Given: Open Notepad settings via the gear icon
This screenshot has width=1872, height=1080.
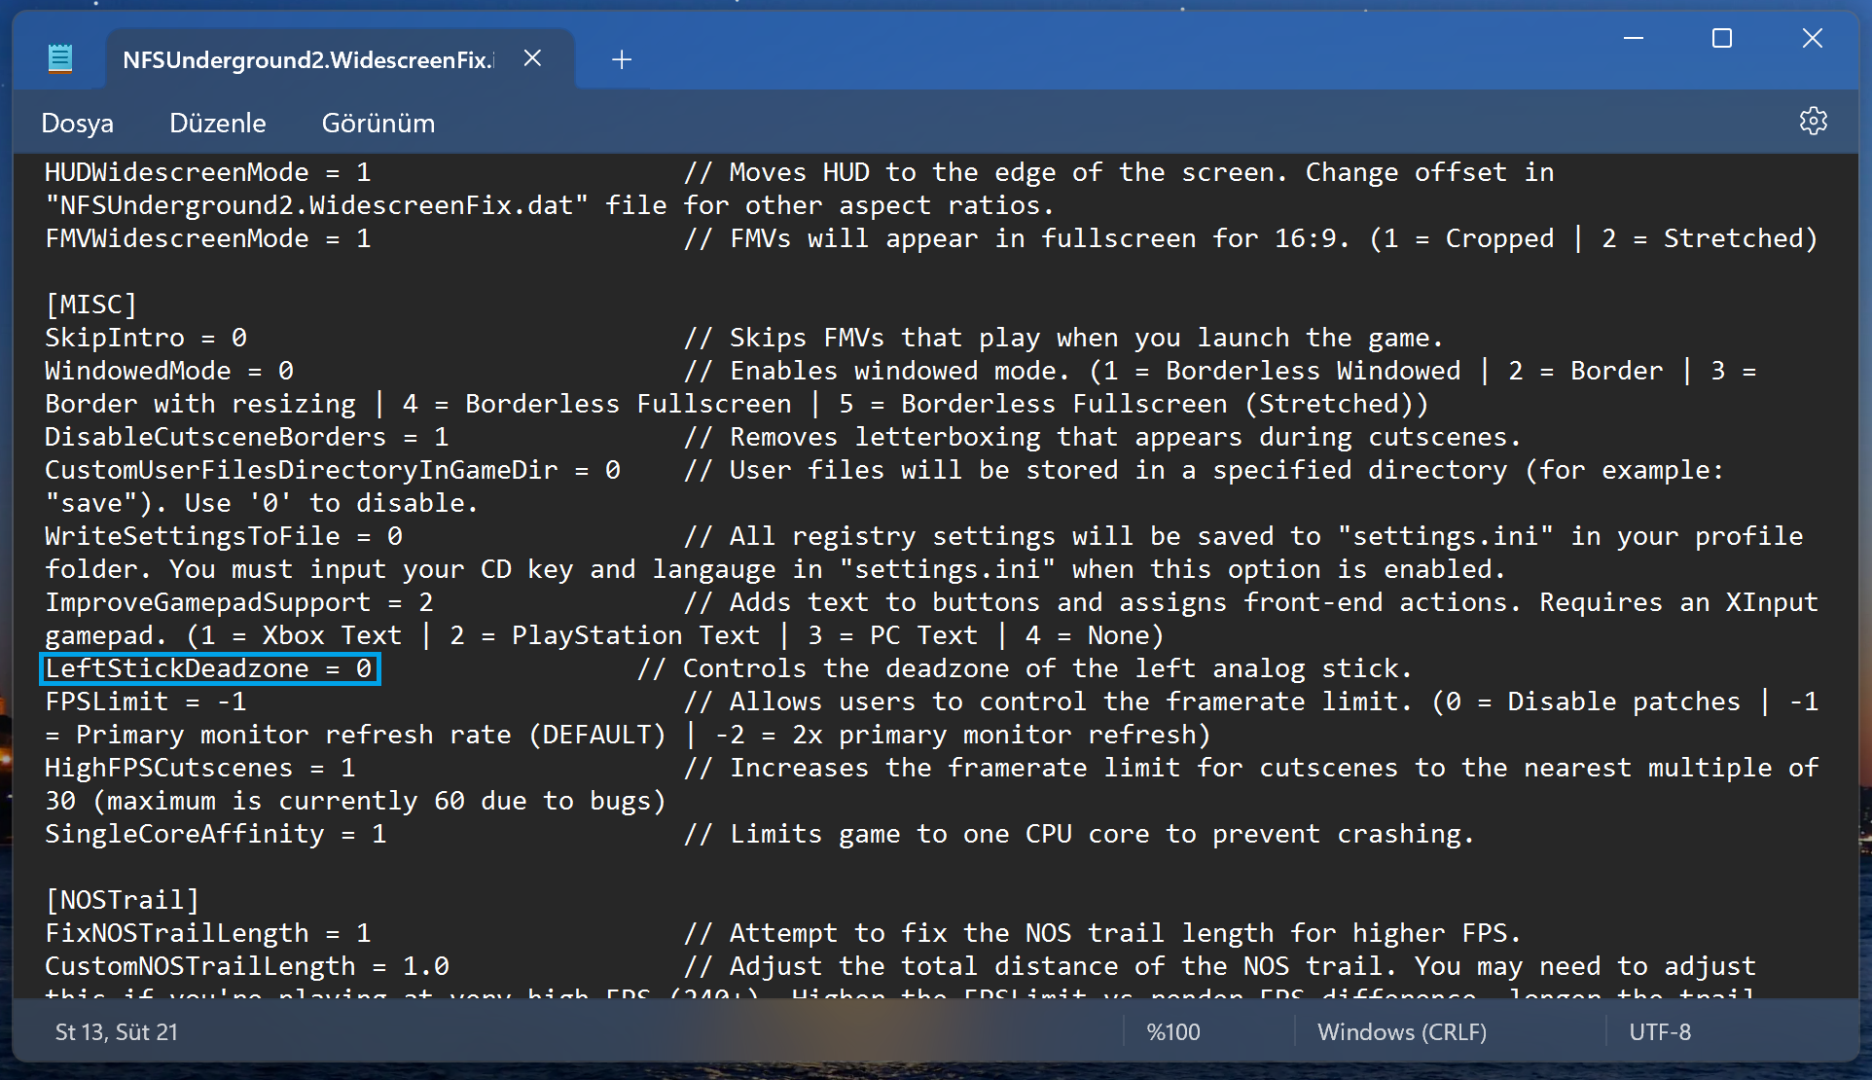Looking at the screenshot, I should coord(1813,122).
